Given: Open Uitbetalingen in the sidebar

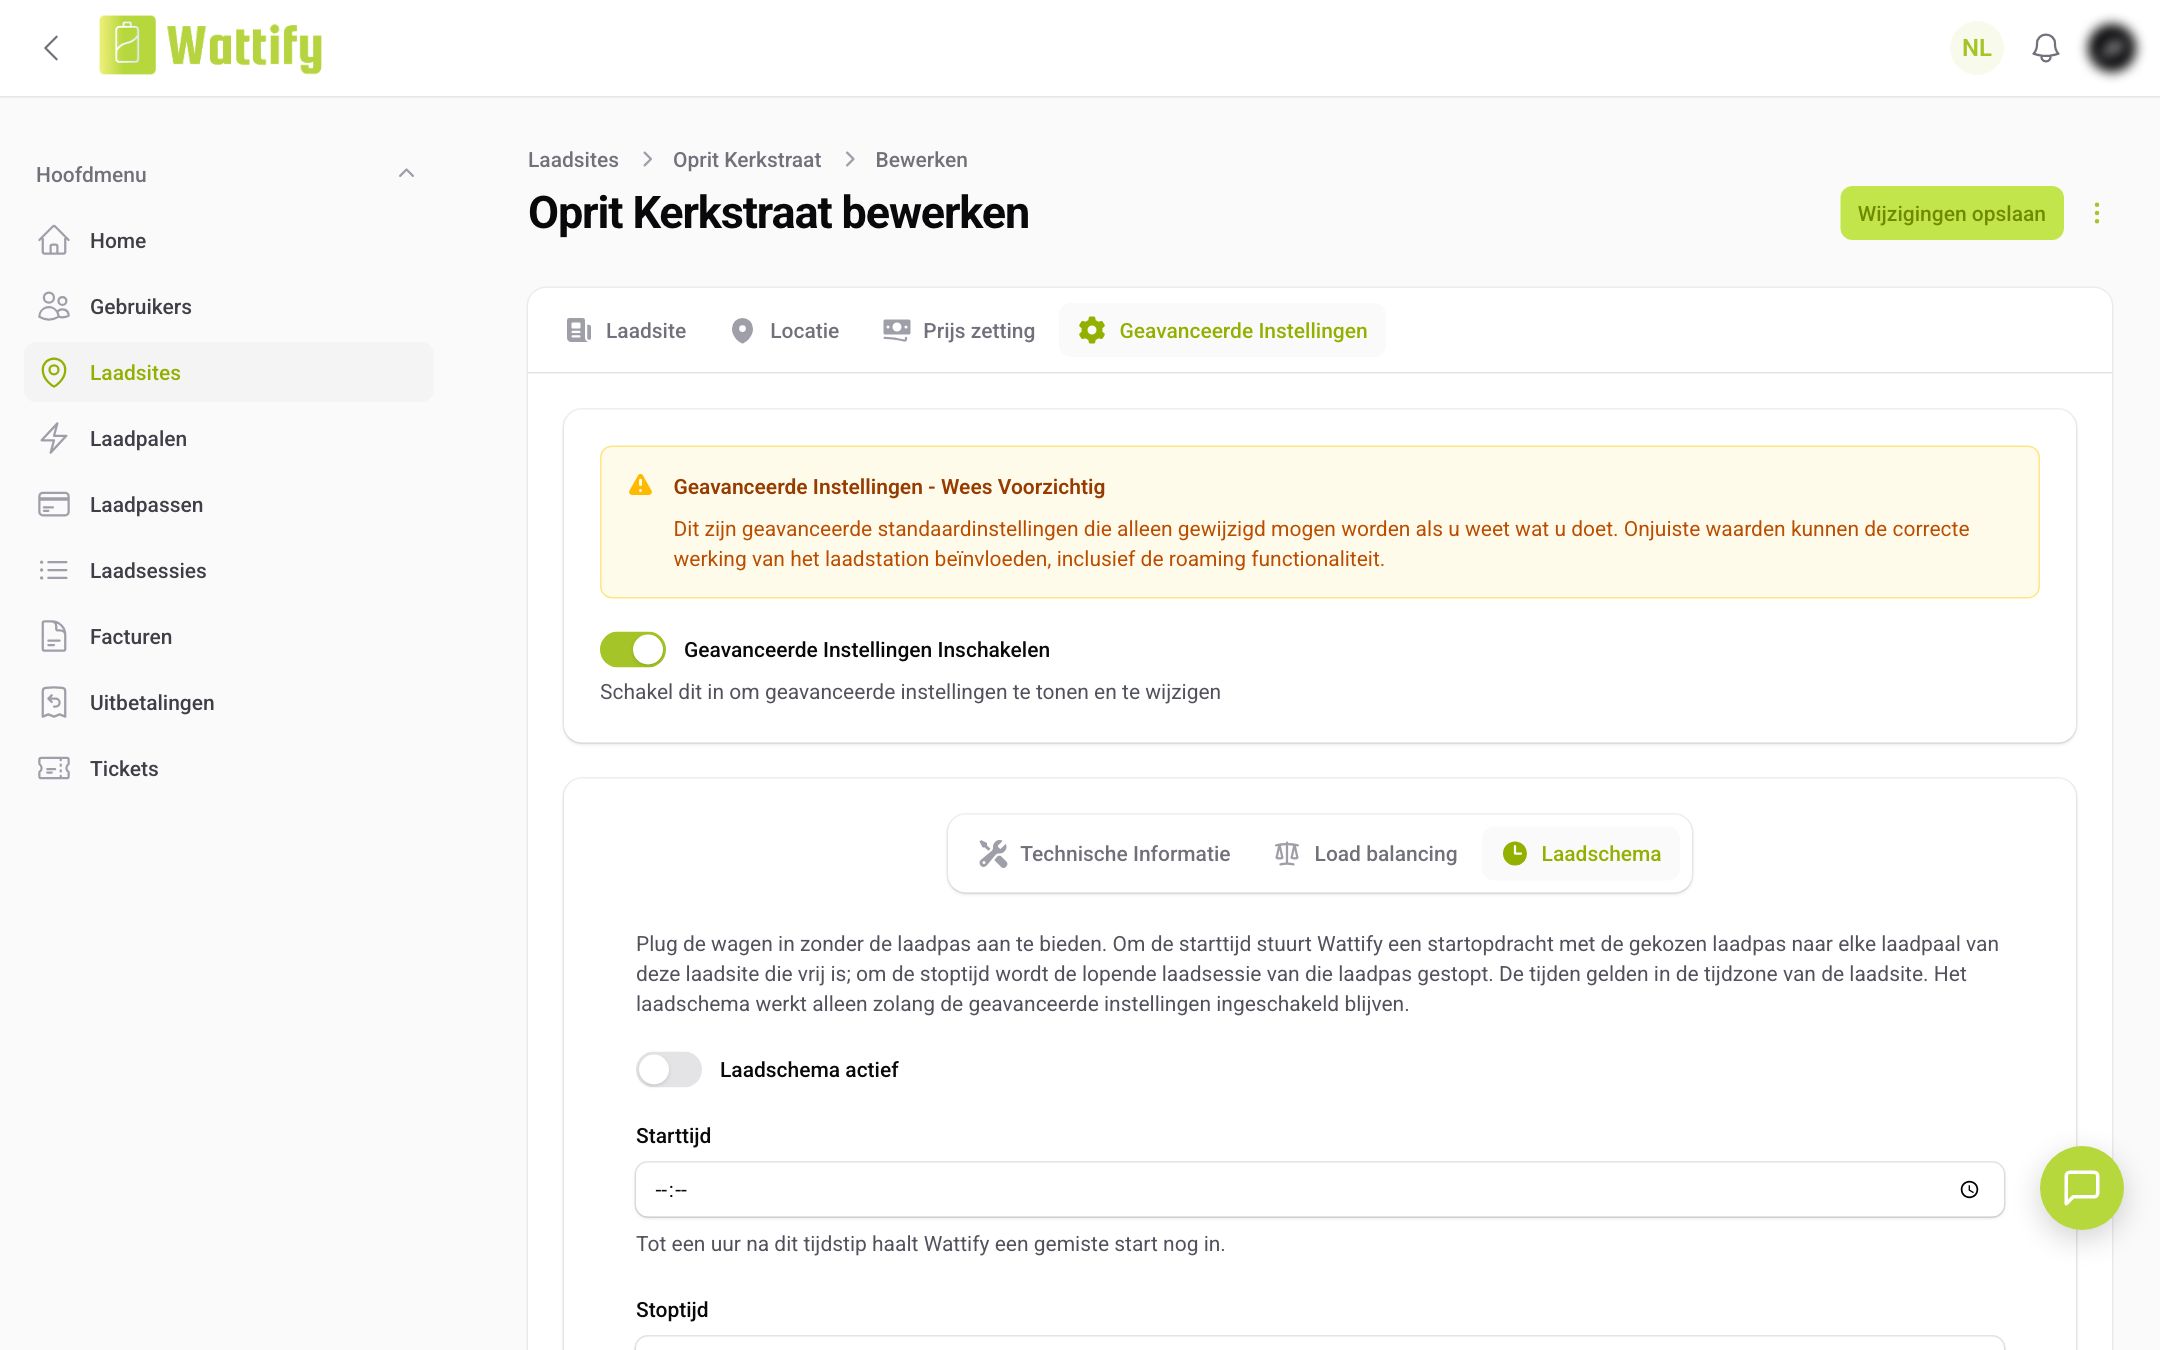Looking at the screenshot, I should 229,703.
